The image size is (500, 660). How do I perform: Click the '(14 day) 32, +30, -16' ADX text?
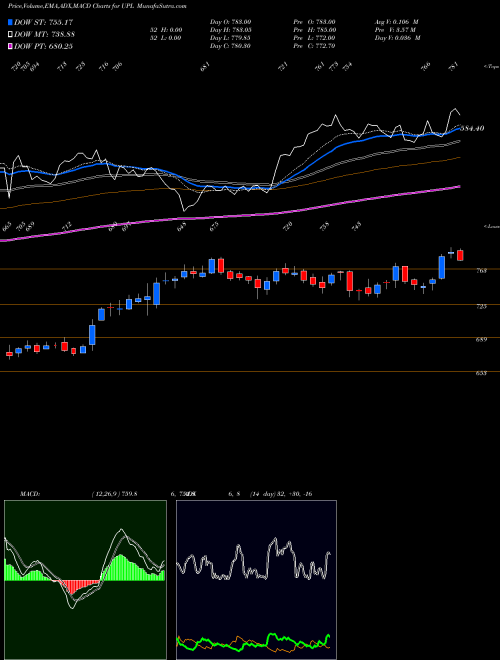[280, 494]
